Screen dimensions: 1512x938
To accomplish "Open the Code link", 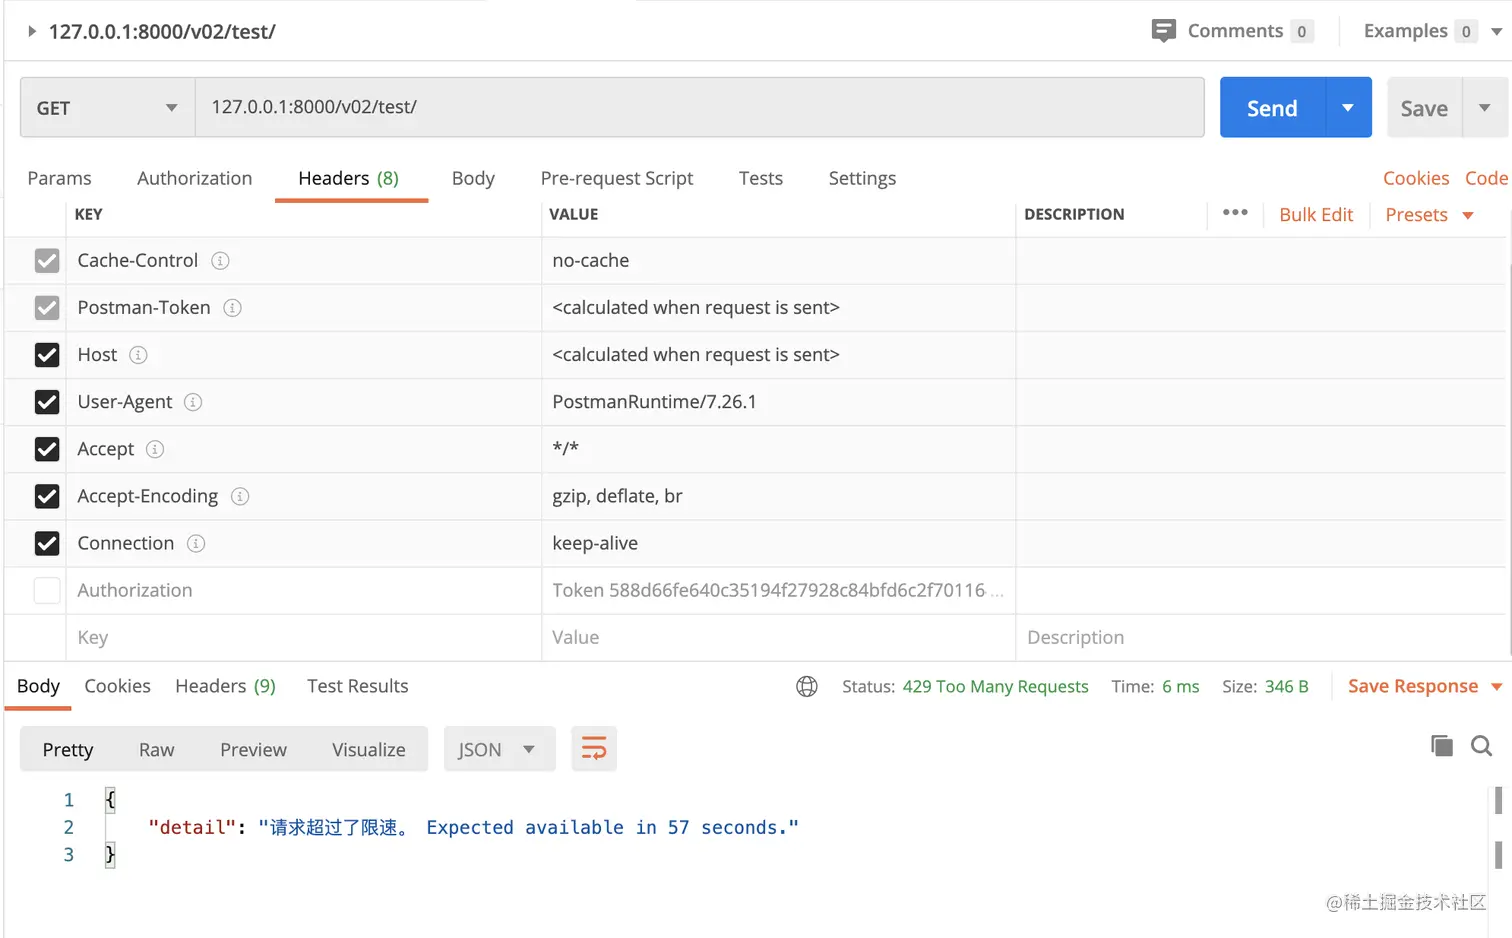I will pyautogui.click(x=1486, y=178).
